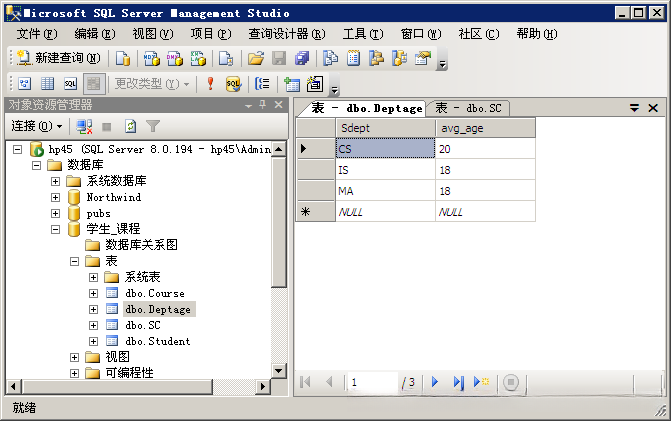Toggle the Diagram pane
The width and height of the screenshot is (671, 421).
[24, 84]
